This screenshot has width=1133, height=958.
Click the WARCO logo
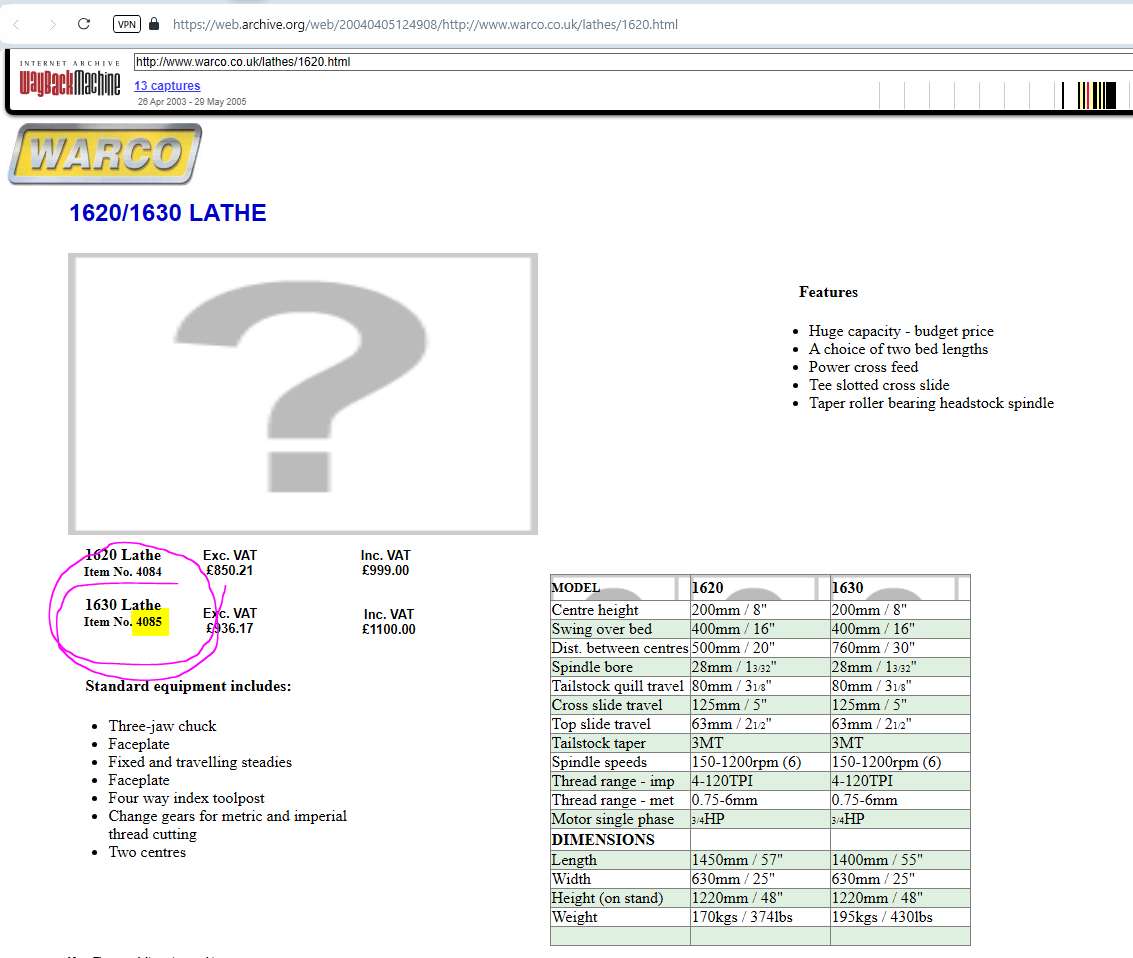point(105,153)
